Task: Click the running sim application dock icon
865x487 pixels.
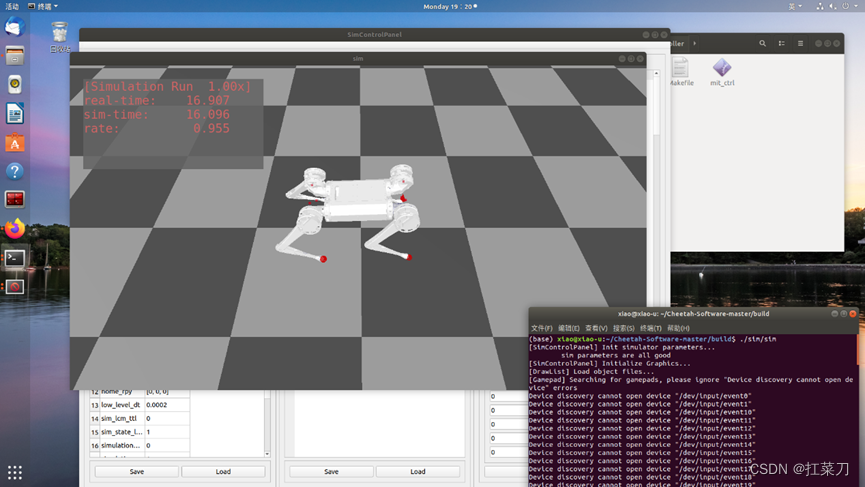Action: pyautogui.click(x=15, y=286)
